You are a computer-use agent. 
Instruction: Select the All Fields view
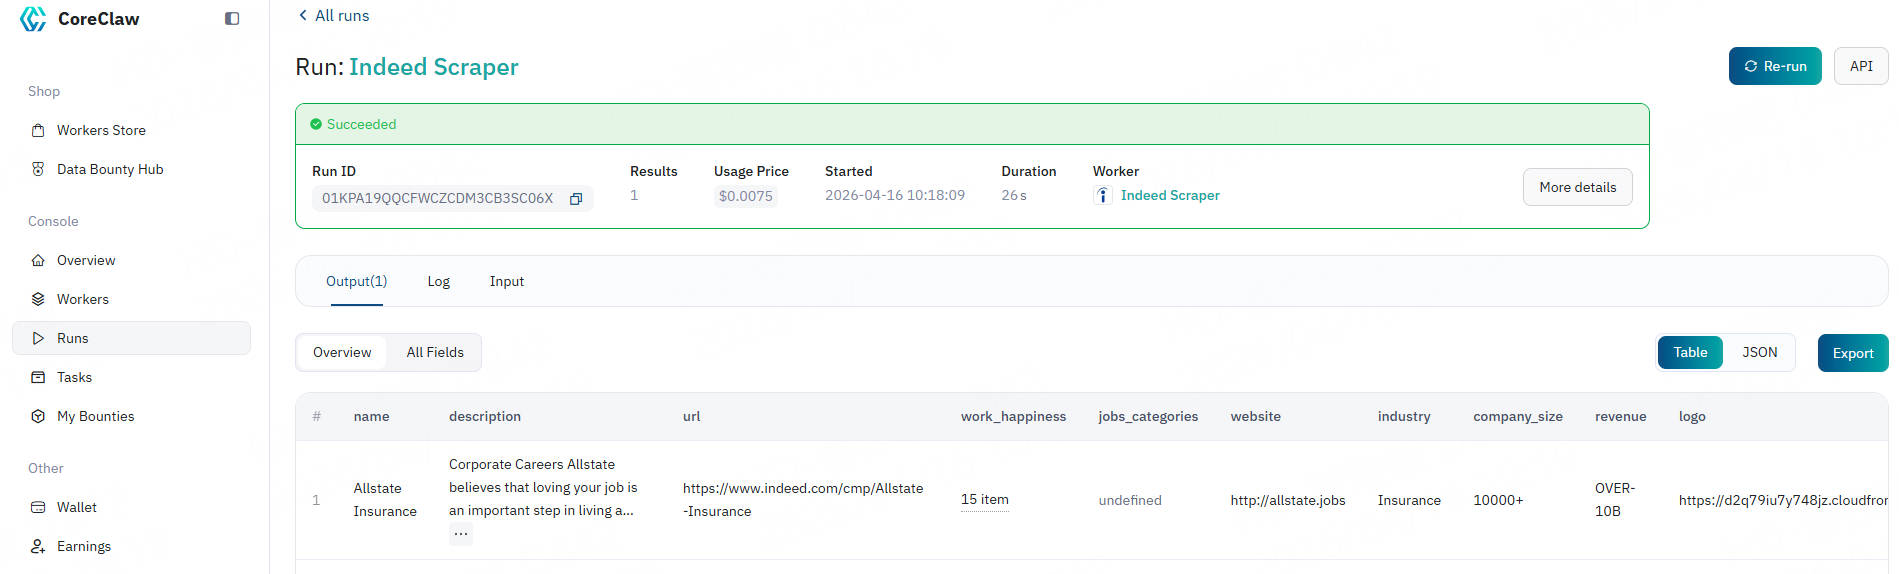point(435,352)
